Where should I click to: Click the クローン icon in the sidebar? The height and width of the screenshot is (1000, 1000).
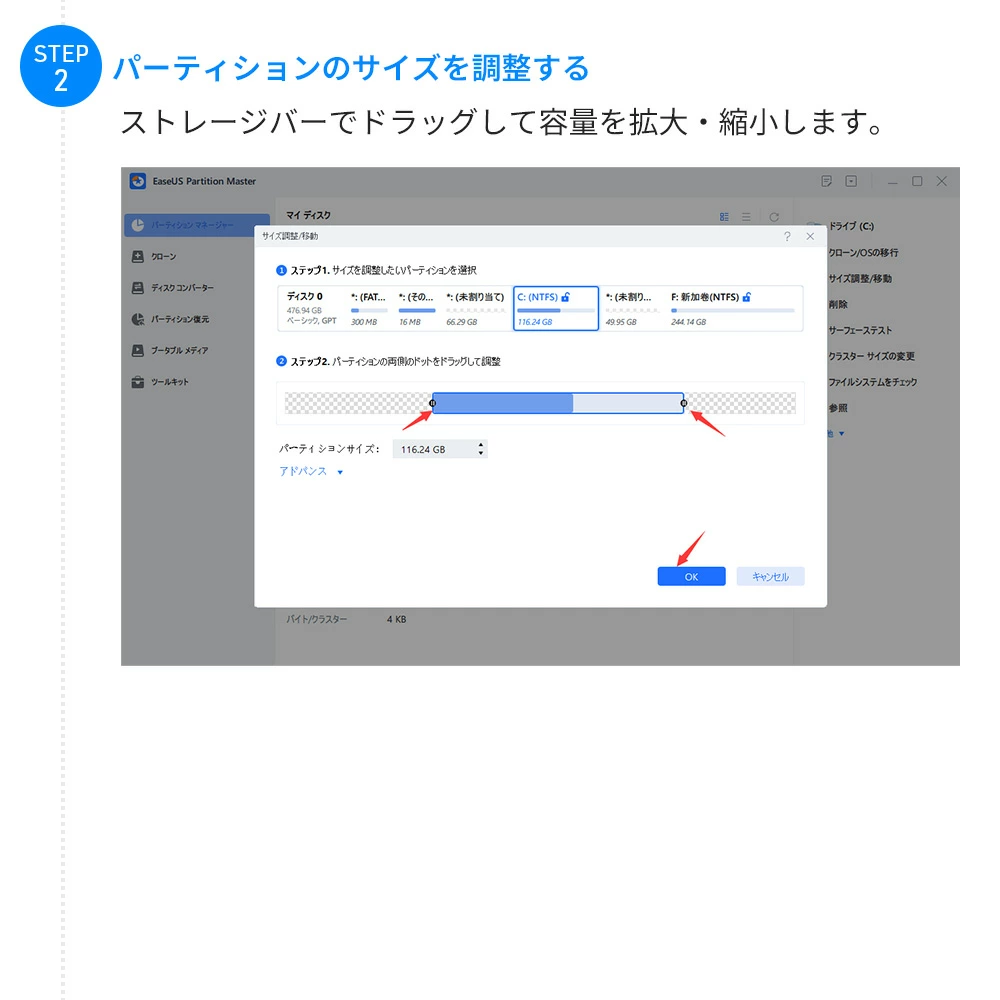138,257
